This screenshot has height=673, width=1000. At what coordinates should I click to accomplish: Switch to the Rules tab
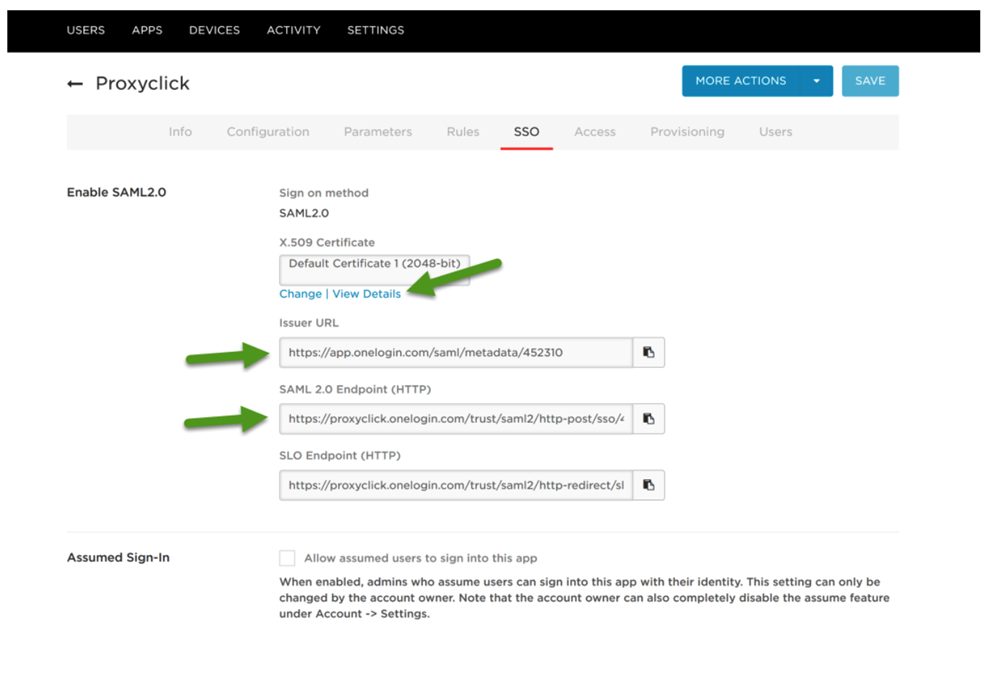click(x=462, y=132)
